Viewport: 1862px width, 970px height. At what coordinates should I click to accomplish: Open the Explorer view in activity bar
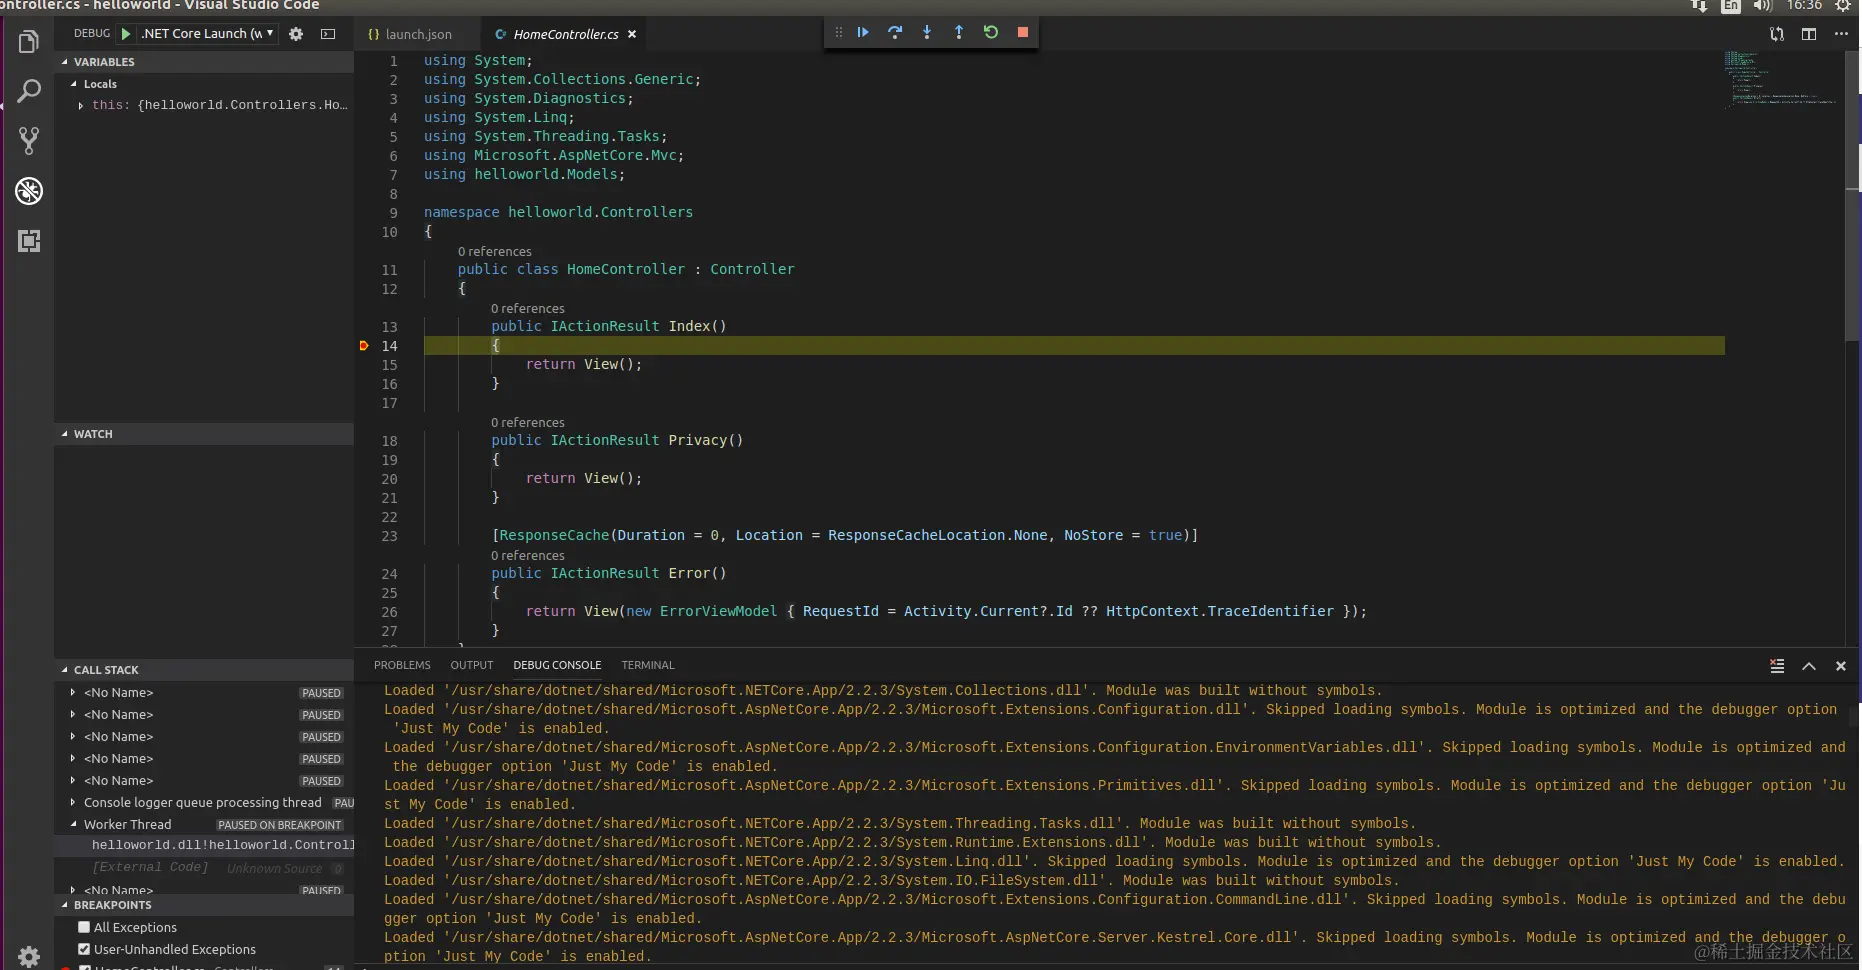tap(29, 42)
